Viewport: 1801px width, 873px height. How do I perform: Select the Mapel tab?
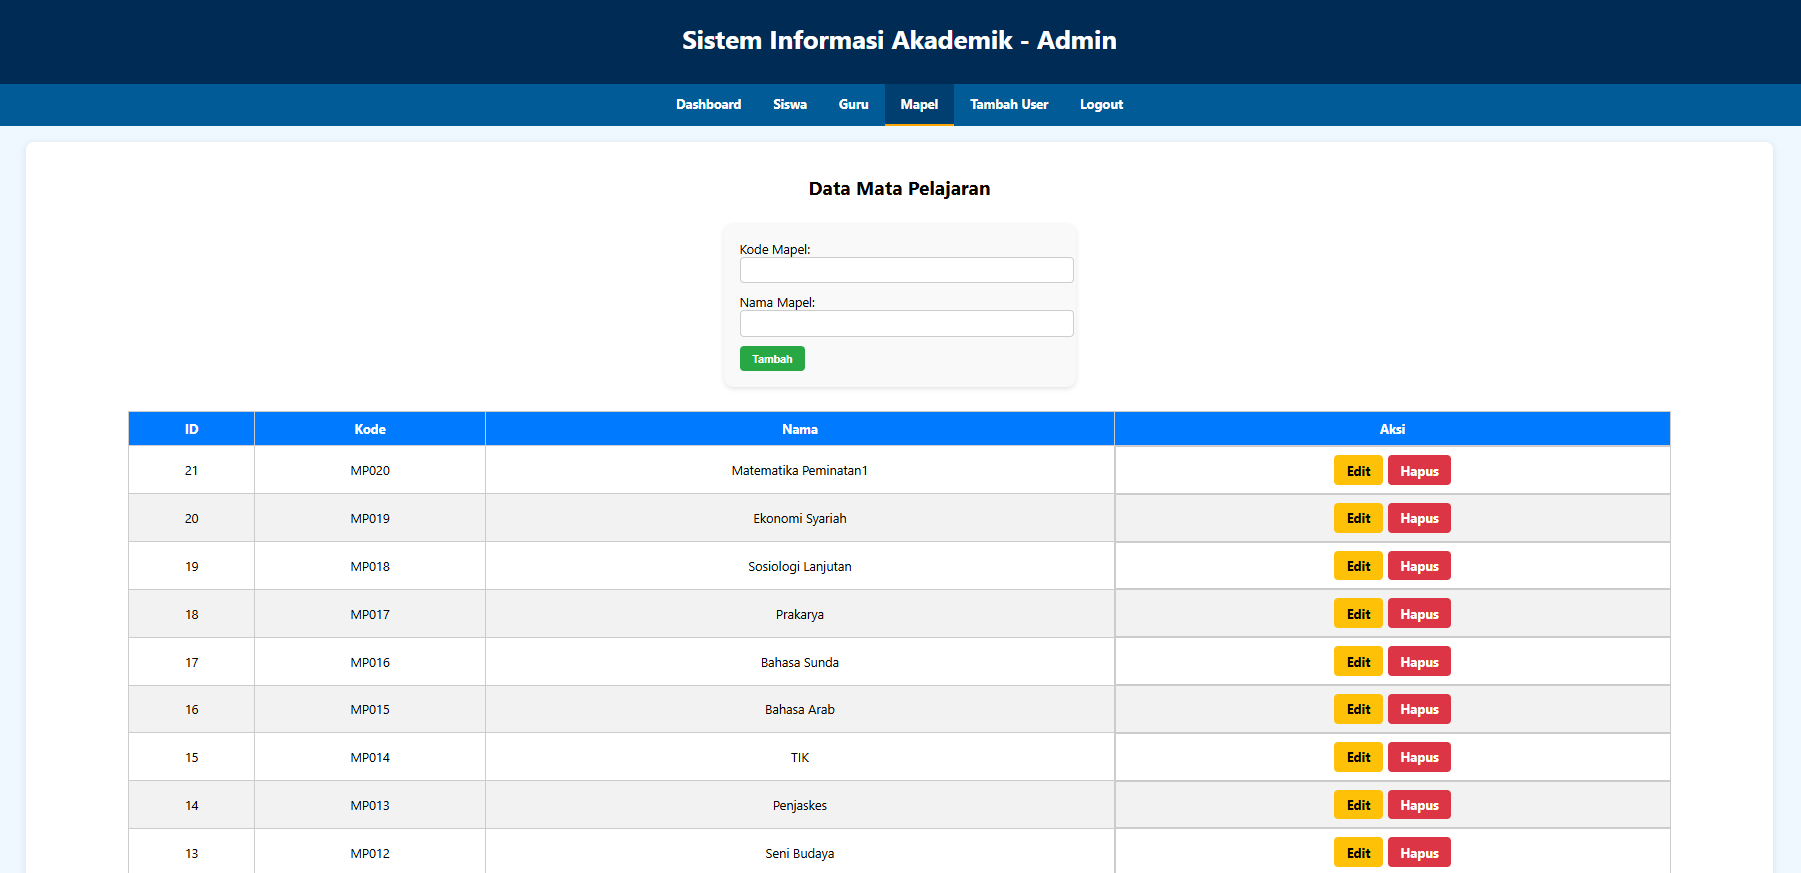coord(918,104)
